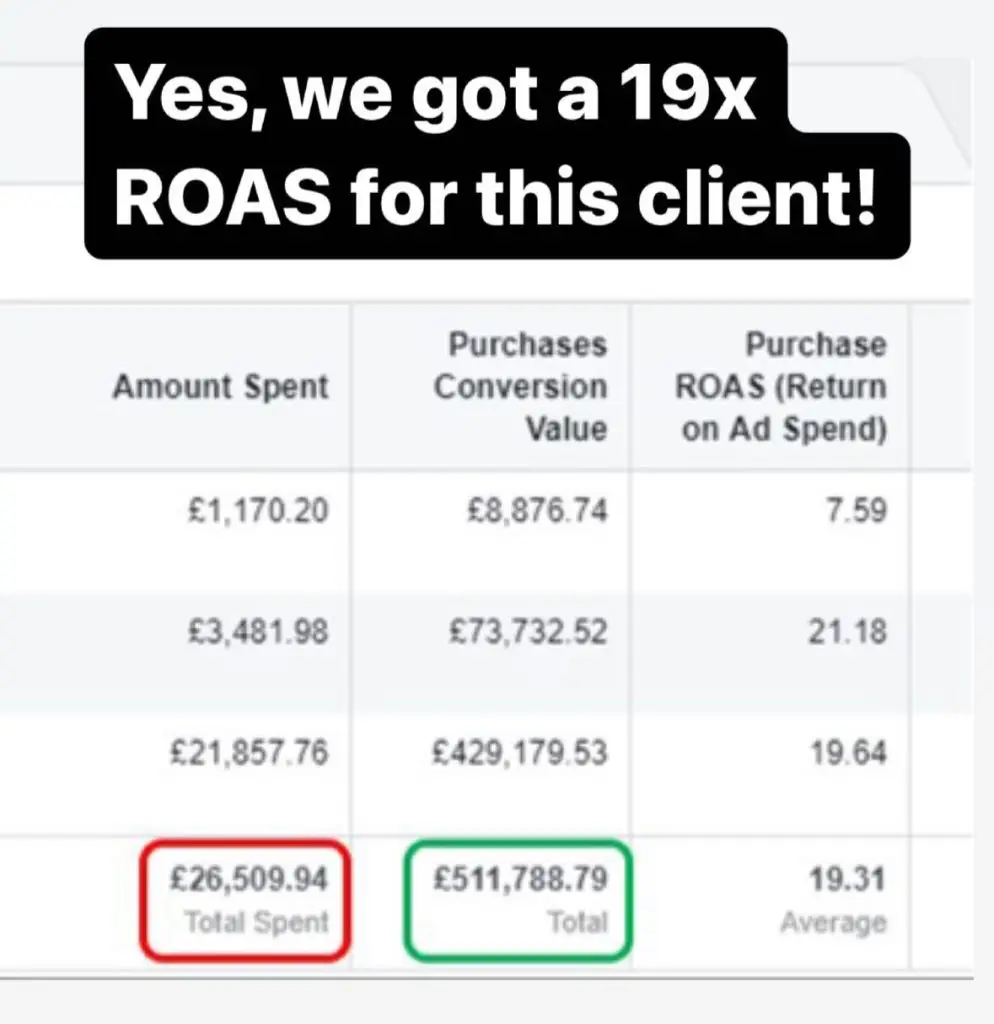Click the £511,788.79 total conversion value
The height and width of the screenshot is (1024, 994).
pyautogui.click(x=521, y=878)
